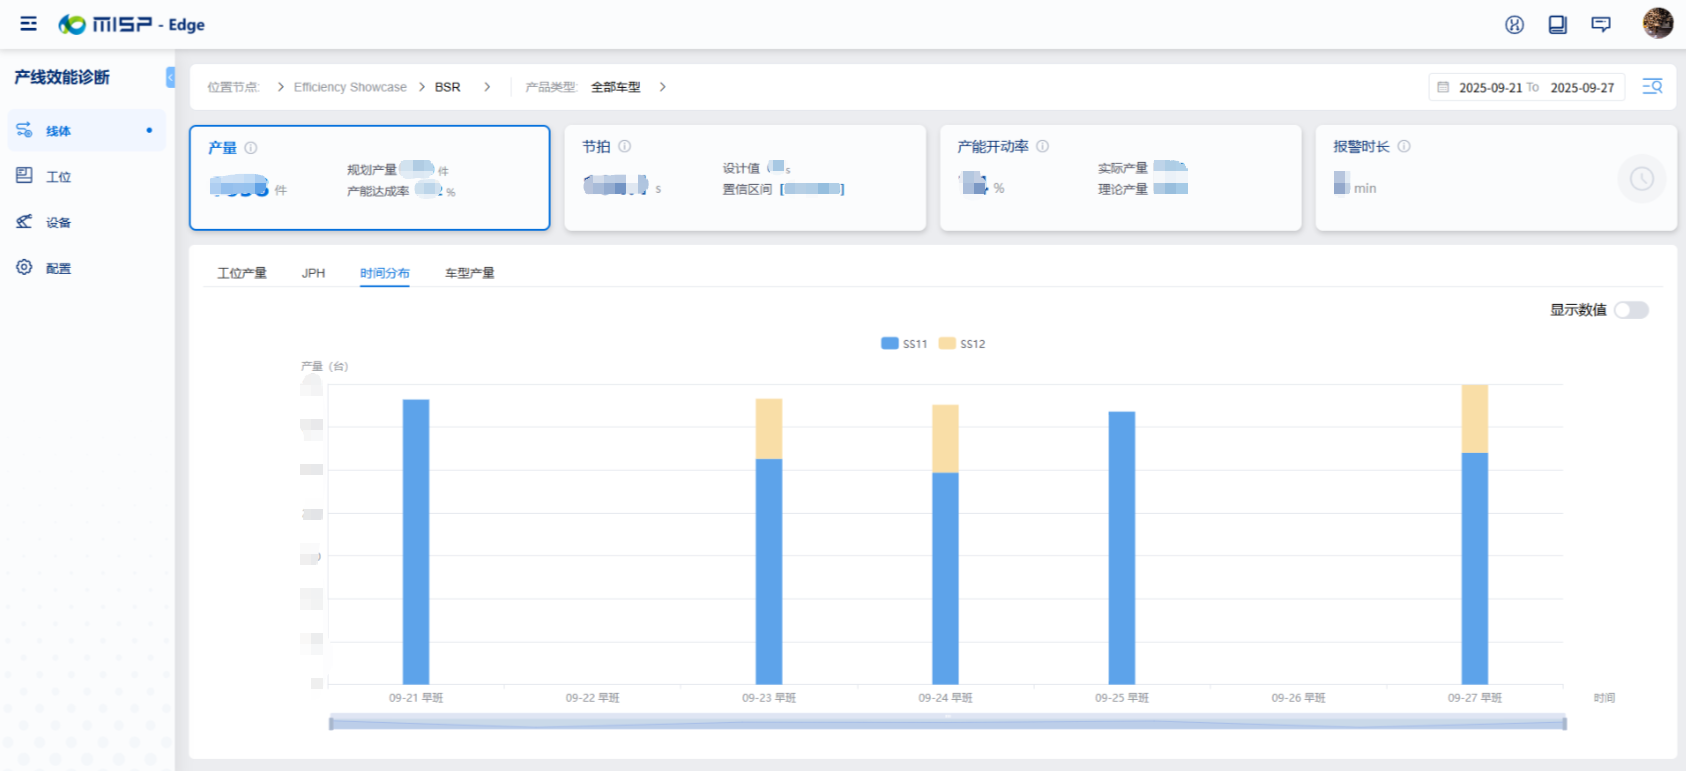Open the documentation book icon
Screen dimensions: 1686x771
pyautogui.click(x=1557, y=25)
